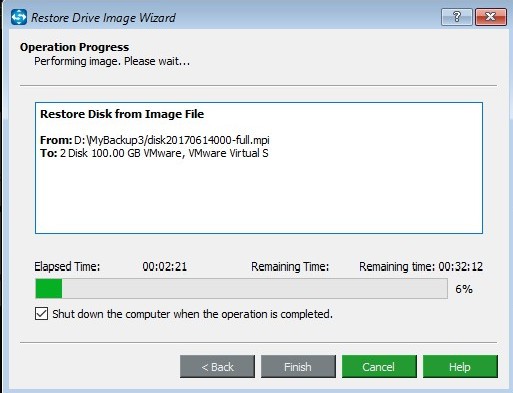Image resolution: width=513 pixels, height=393 pixels.
Task: Select the 'Restore Disk from Image File' heading
Action: point(122,114)
